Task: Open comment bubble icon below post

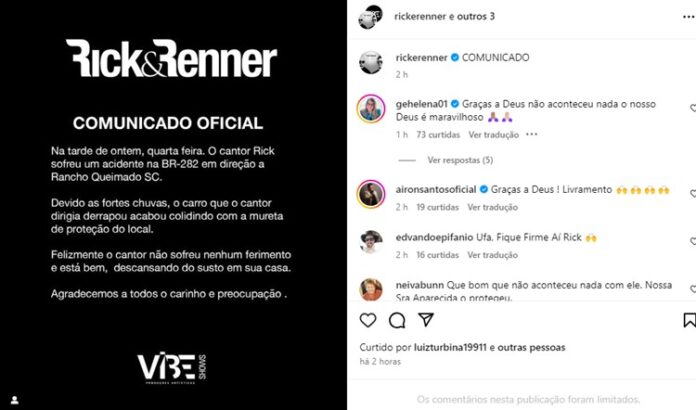Action: pyautogui.click(x=397, y=320)
